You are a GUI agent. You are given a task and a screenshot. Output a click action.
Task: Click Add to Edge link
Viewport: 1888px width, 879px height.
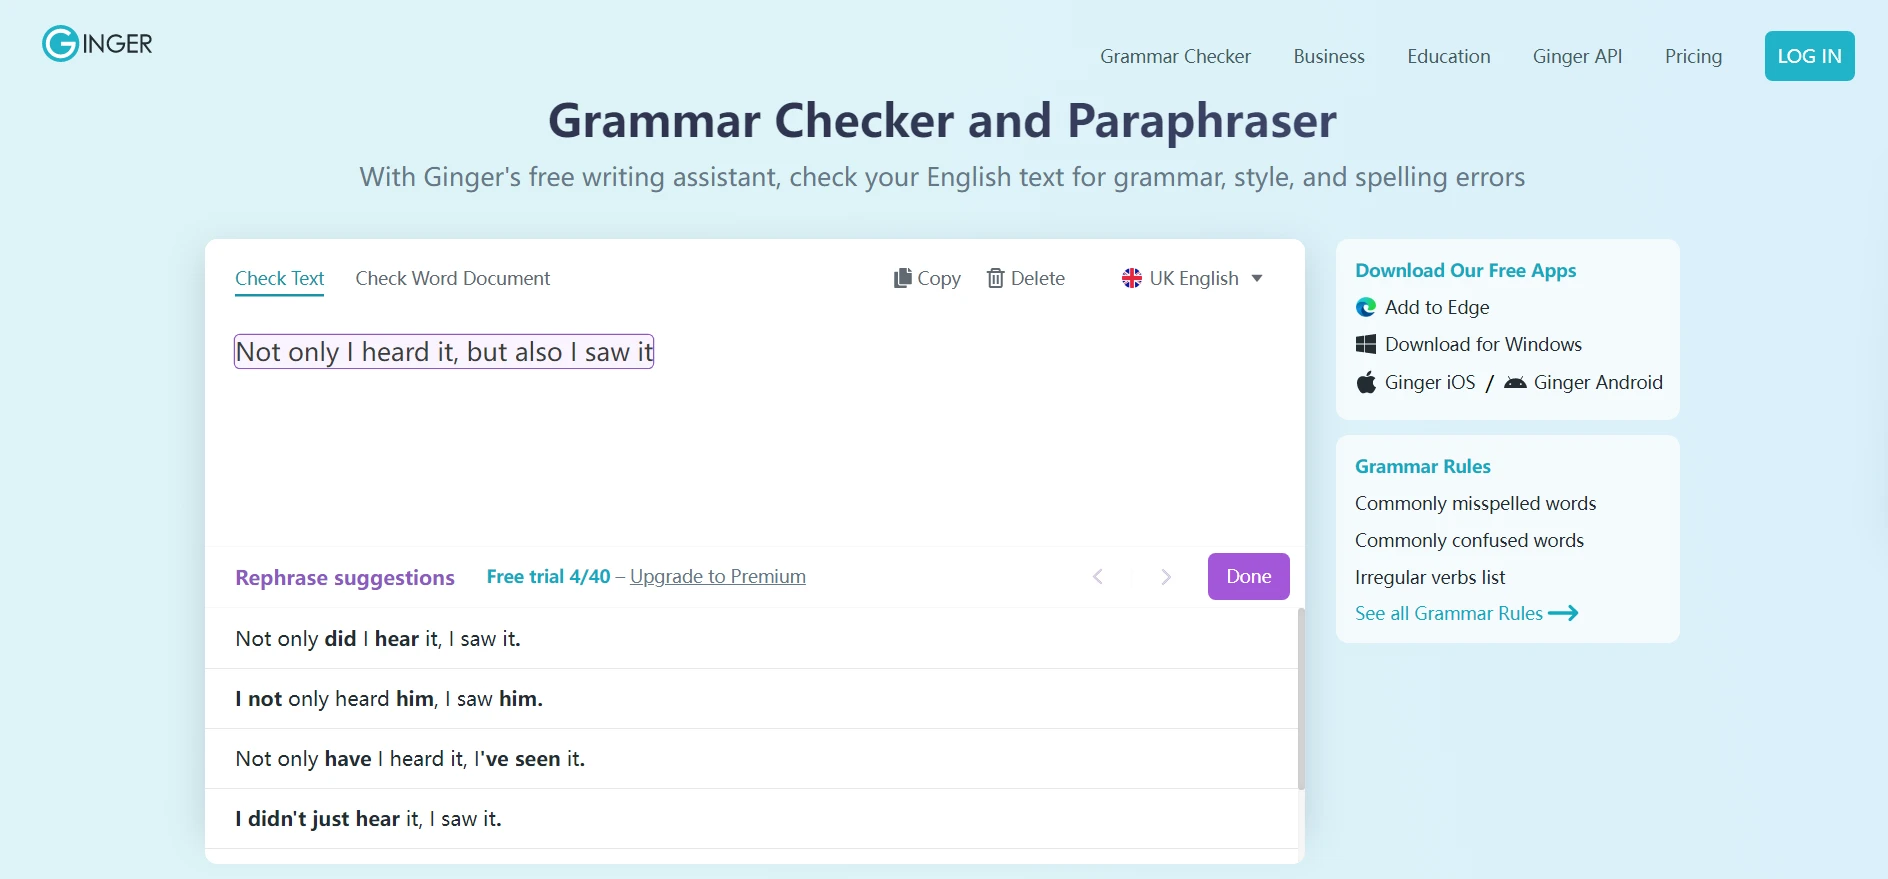pyautogui.click(x=1437, y=307)
